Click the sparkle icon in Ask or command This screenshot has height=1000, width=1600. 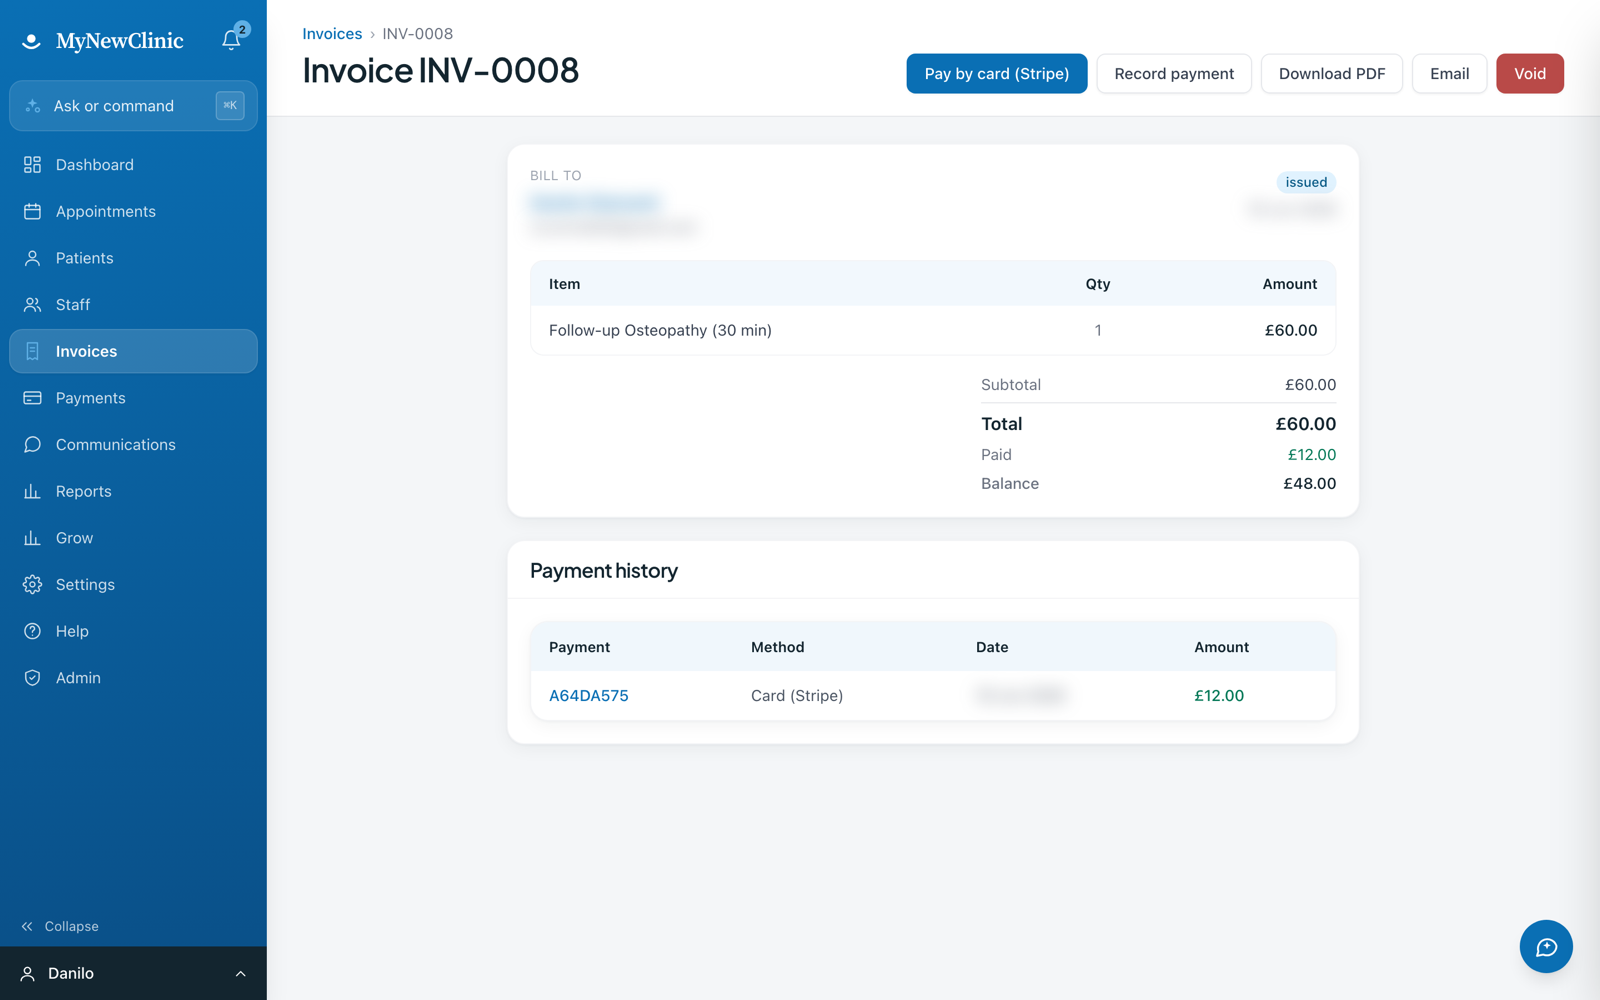point(33,106)
